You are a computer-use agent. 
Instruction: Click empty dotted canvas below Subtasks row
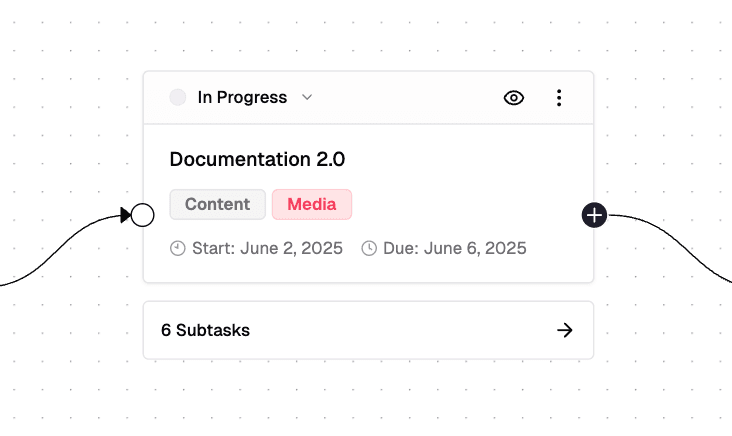point(368,400)
